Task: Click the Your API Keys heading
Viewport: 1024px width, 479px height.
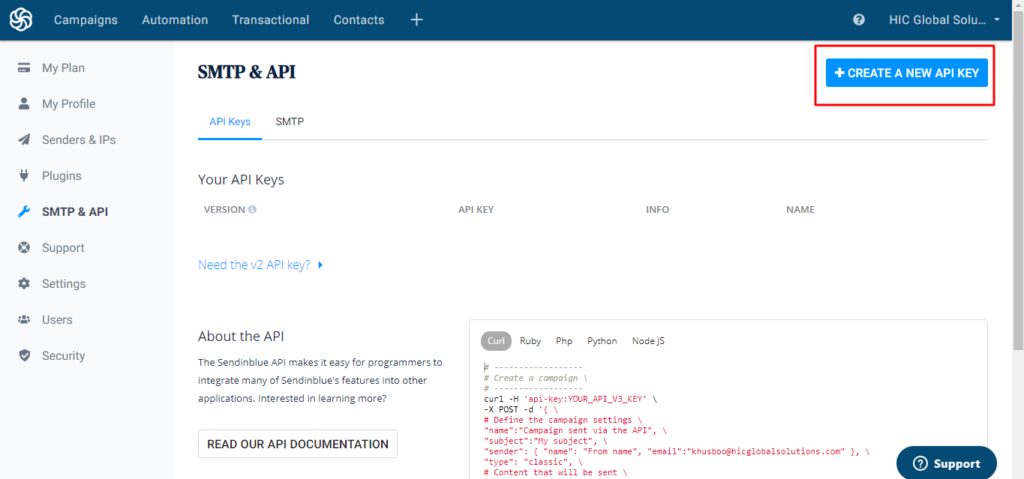Action: click(x=241, y=180)
